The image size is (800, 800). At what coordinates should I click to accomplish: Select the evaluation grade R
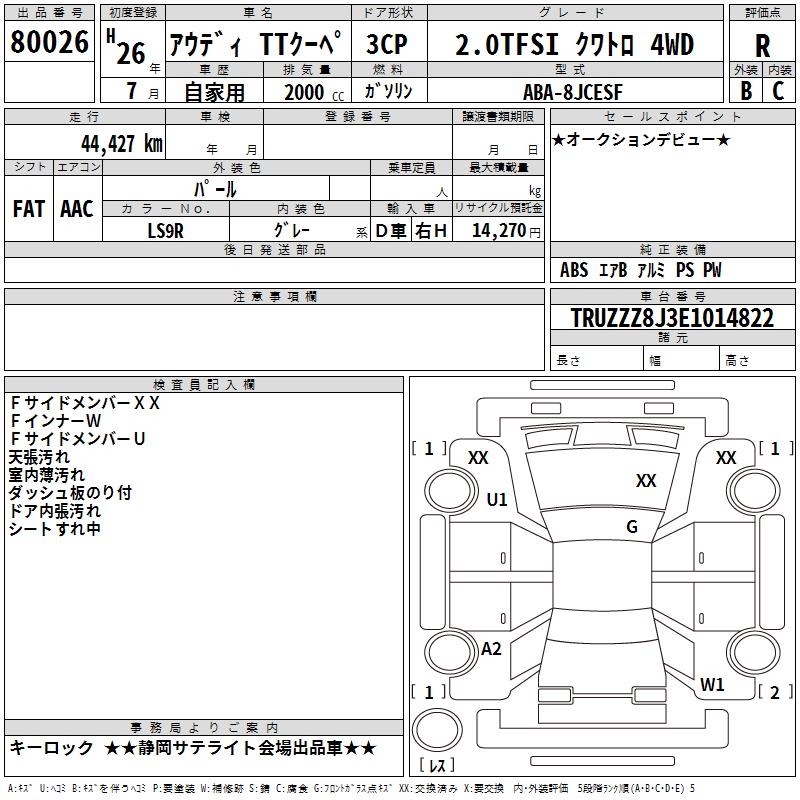coord(762,45)
